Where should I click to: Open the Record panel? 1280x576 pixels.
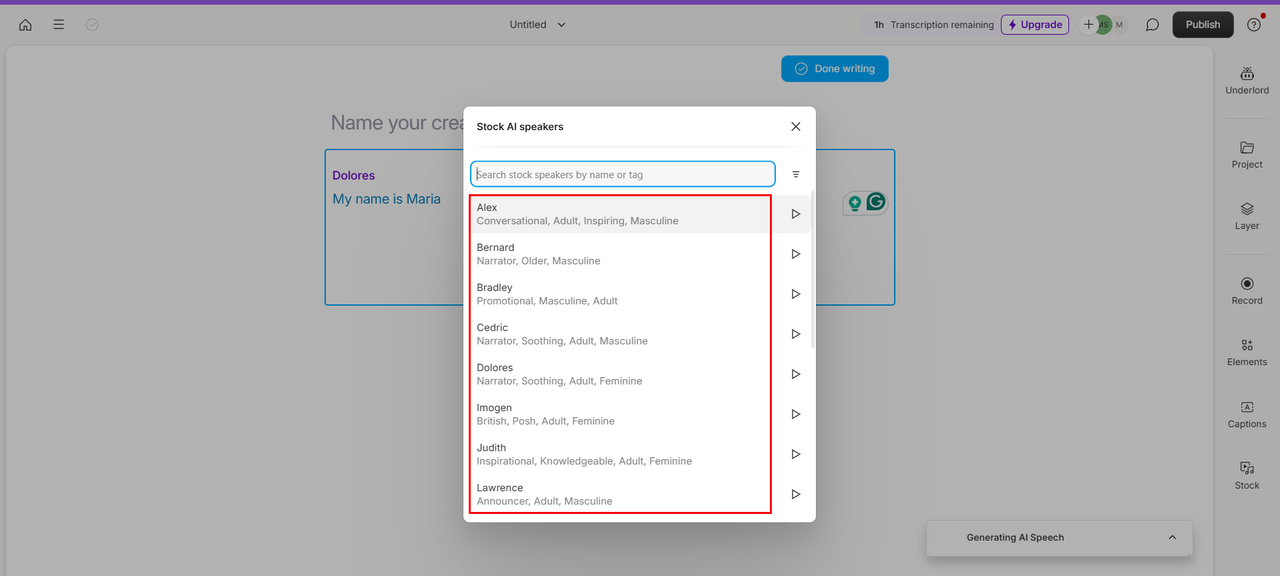pos(1247,291)
